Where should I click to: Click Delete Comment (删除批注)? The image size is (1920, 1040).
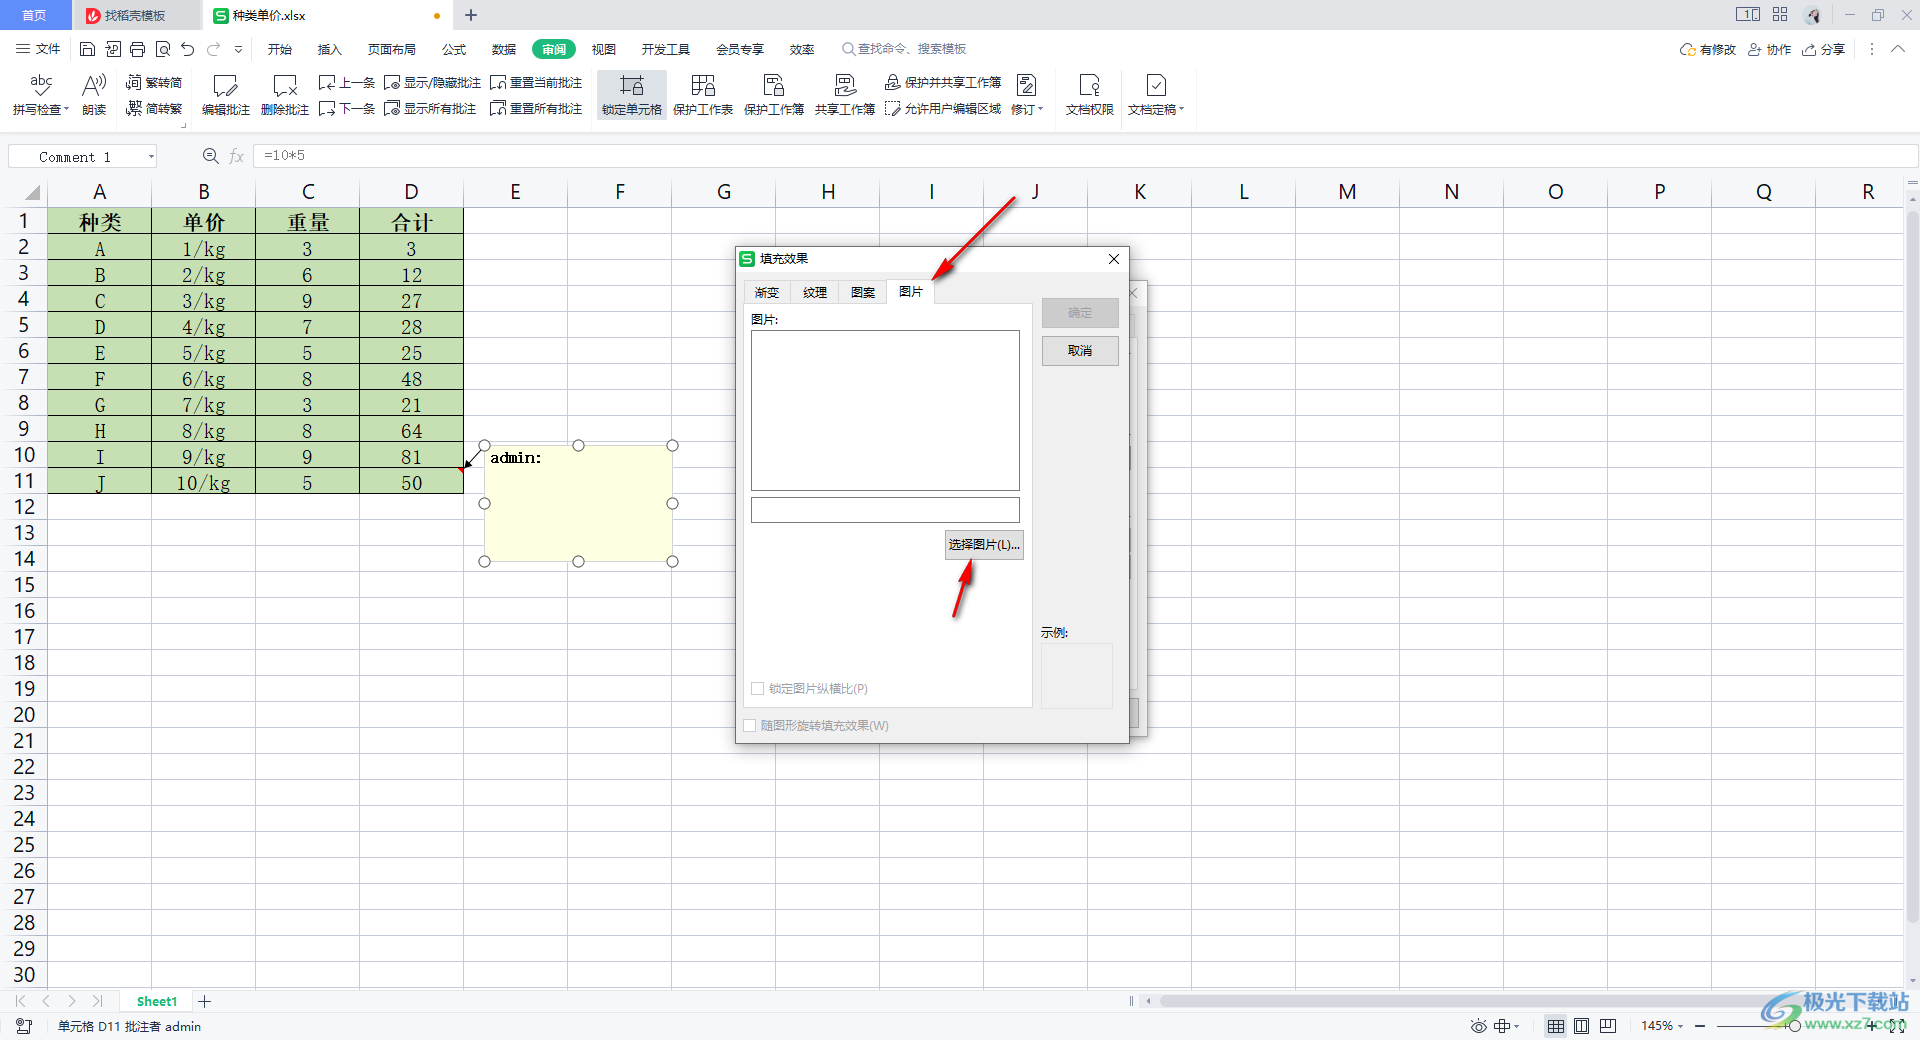285,95
